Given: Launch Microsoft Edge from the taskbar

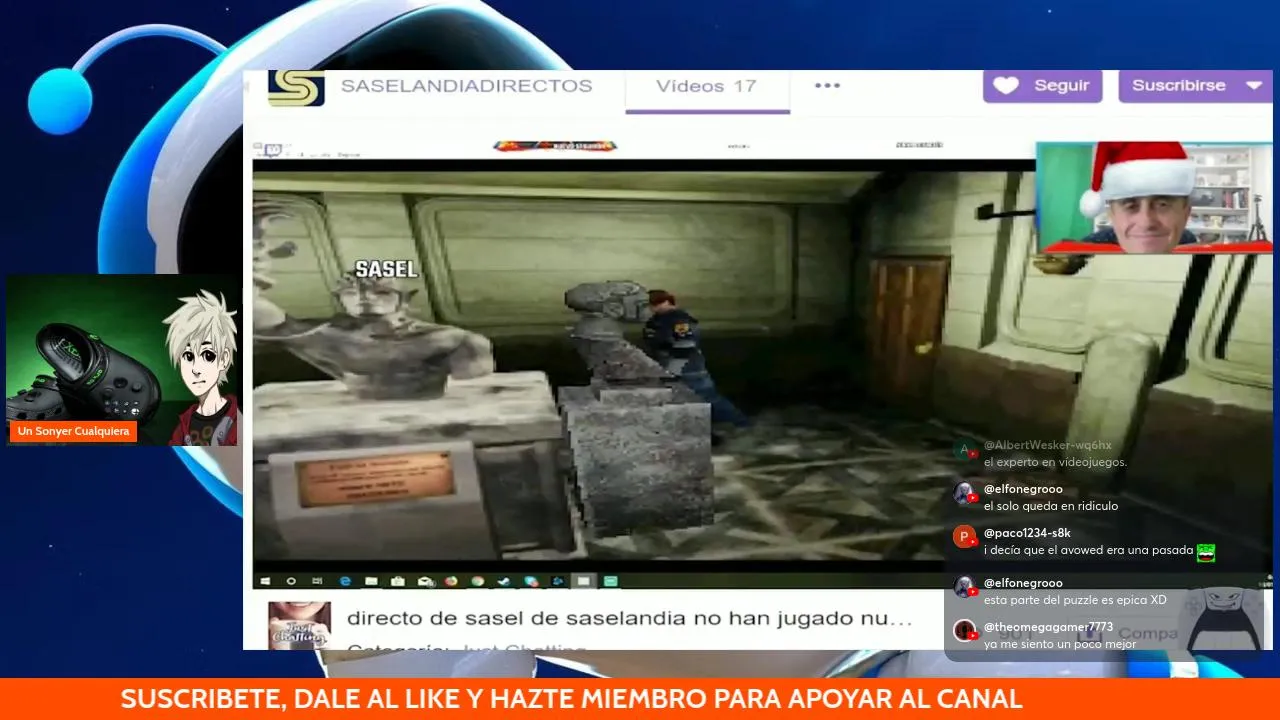Looking at the screenshot, I should [x=345, y=581].
